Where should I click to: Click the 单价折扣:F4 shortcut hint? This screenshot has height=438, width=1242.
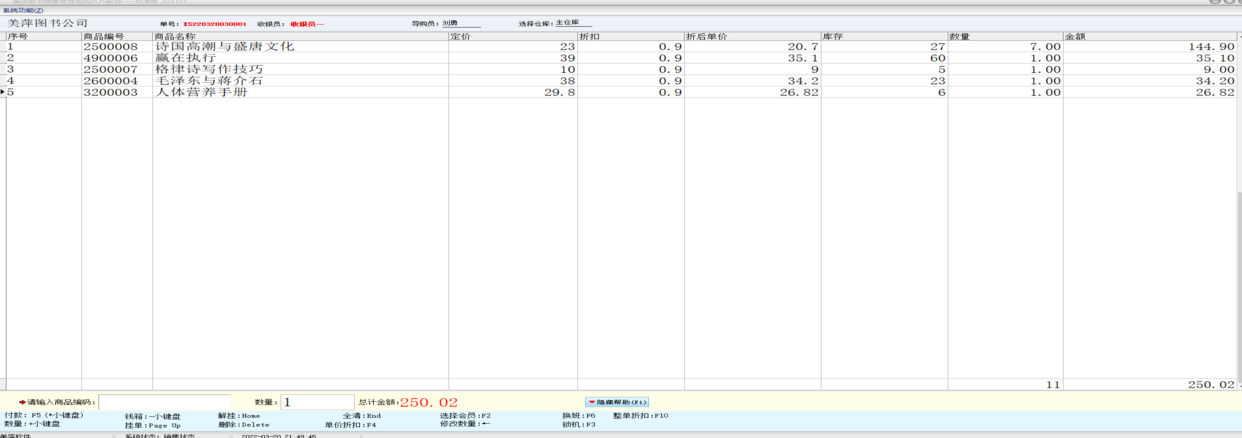click(350, 424)
